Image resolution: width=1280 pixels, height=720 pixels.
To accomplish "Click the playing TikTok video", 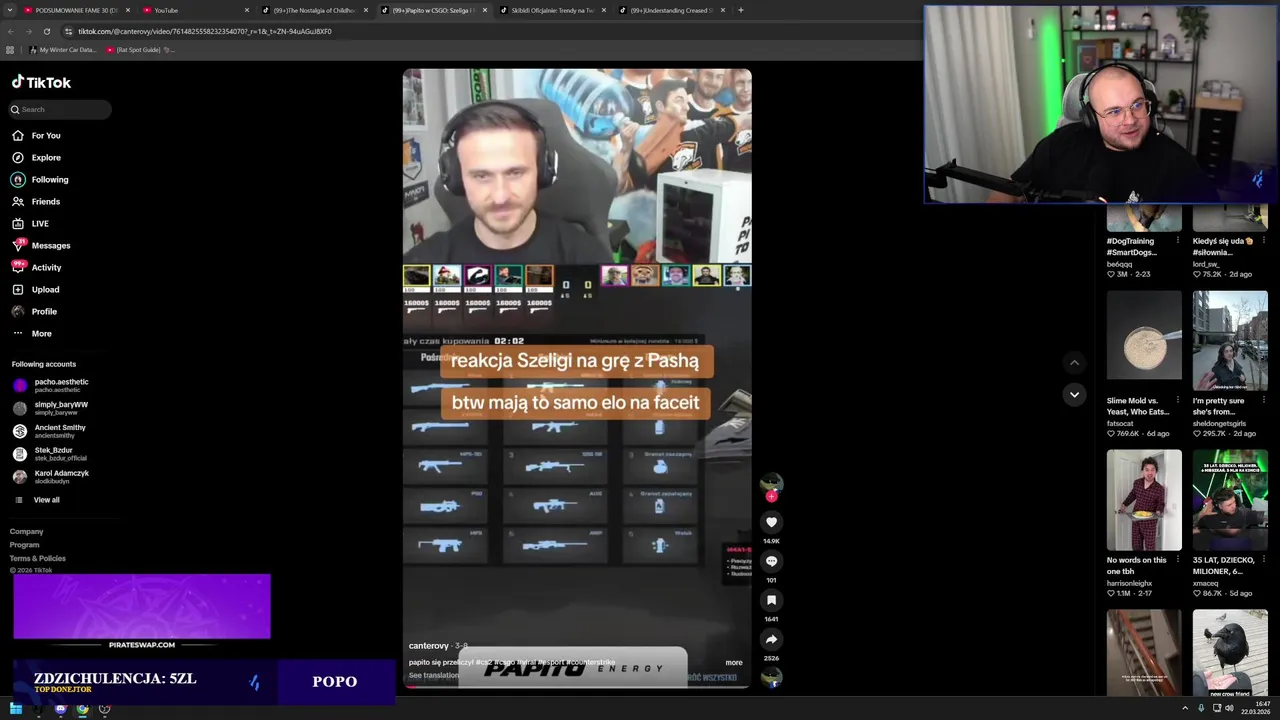I will [x=577, y=378].
